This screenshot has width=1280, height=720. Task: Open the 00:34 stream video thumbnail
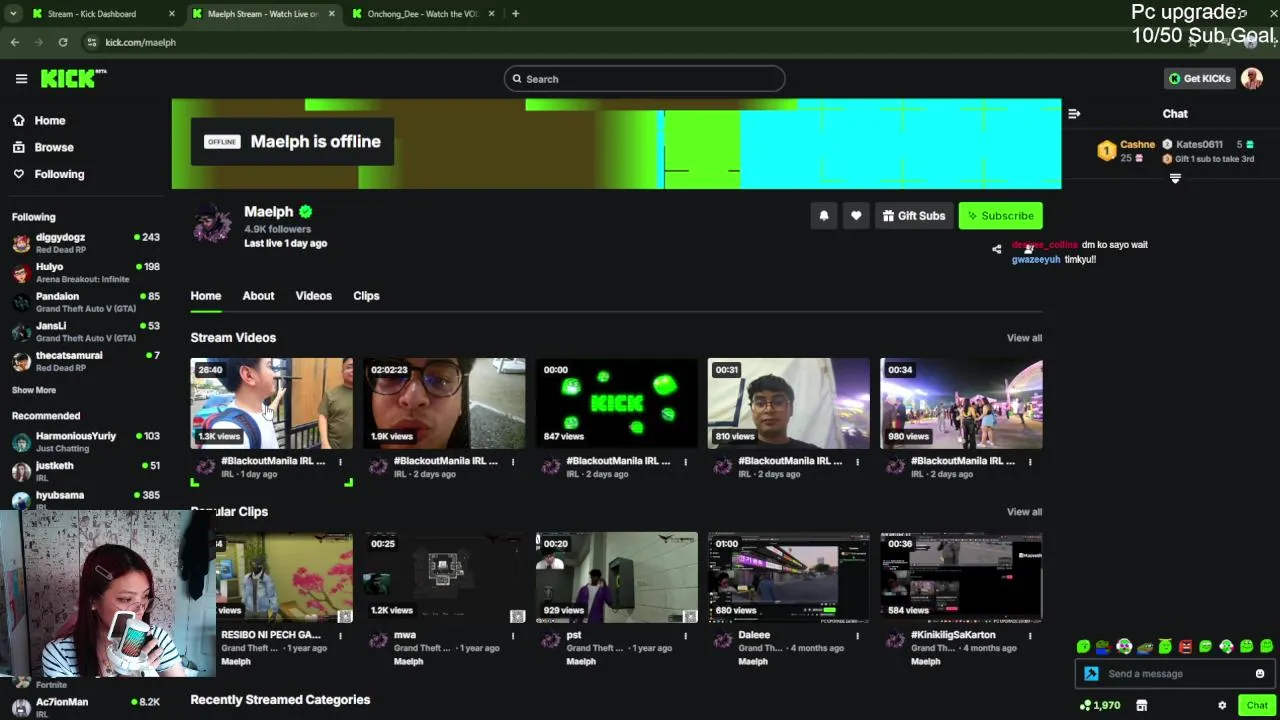[x=961, y=403]
